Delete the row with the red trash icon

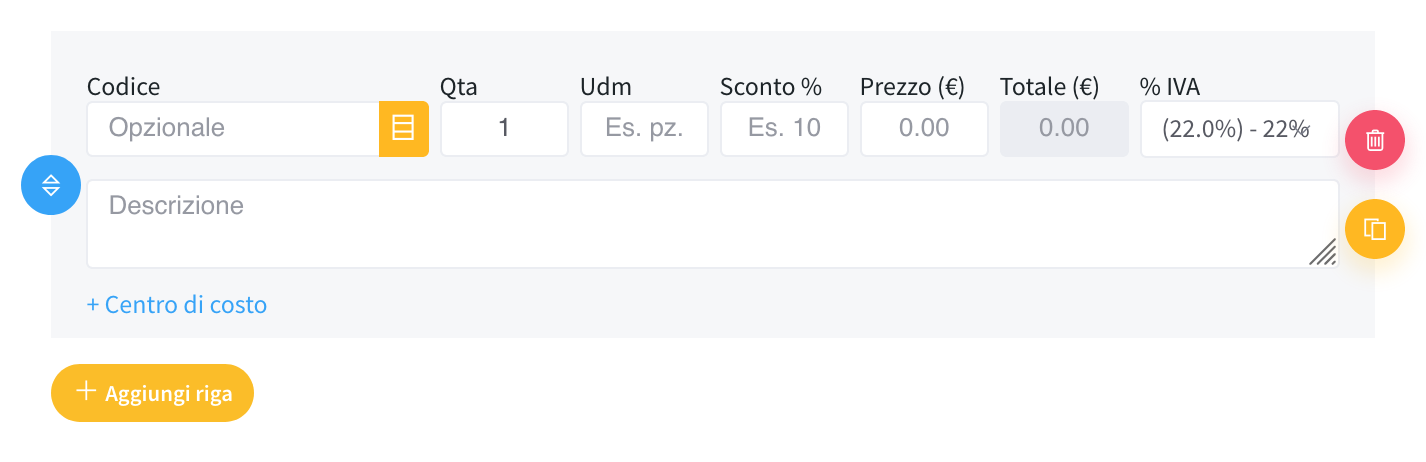[x=1375, y=140]
